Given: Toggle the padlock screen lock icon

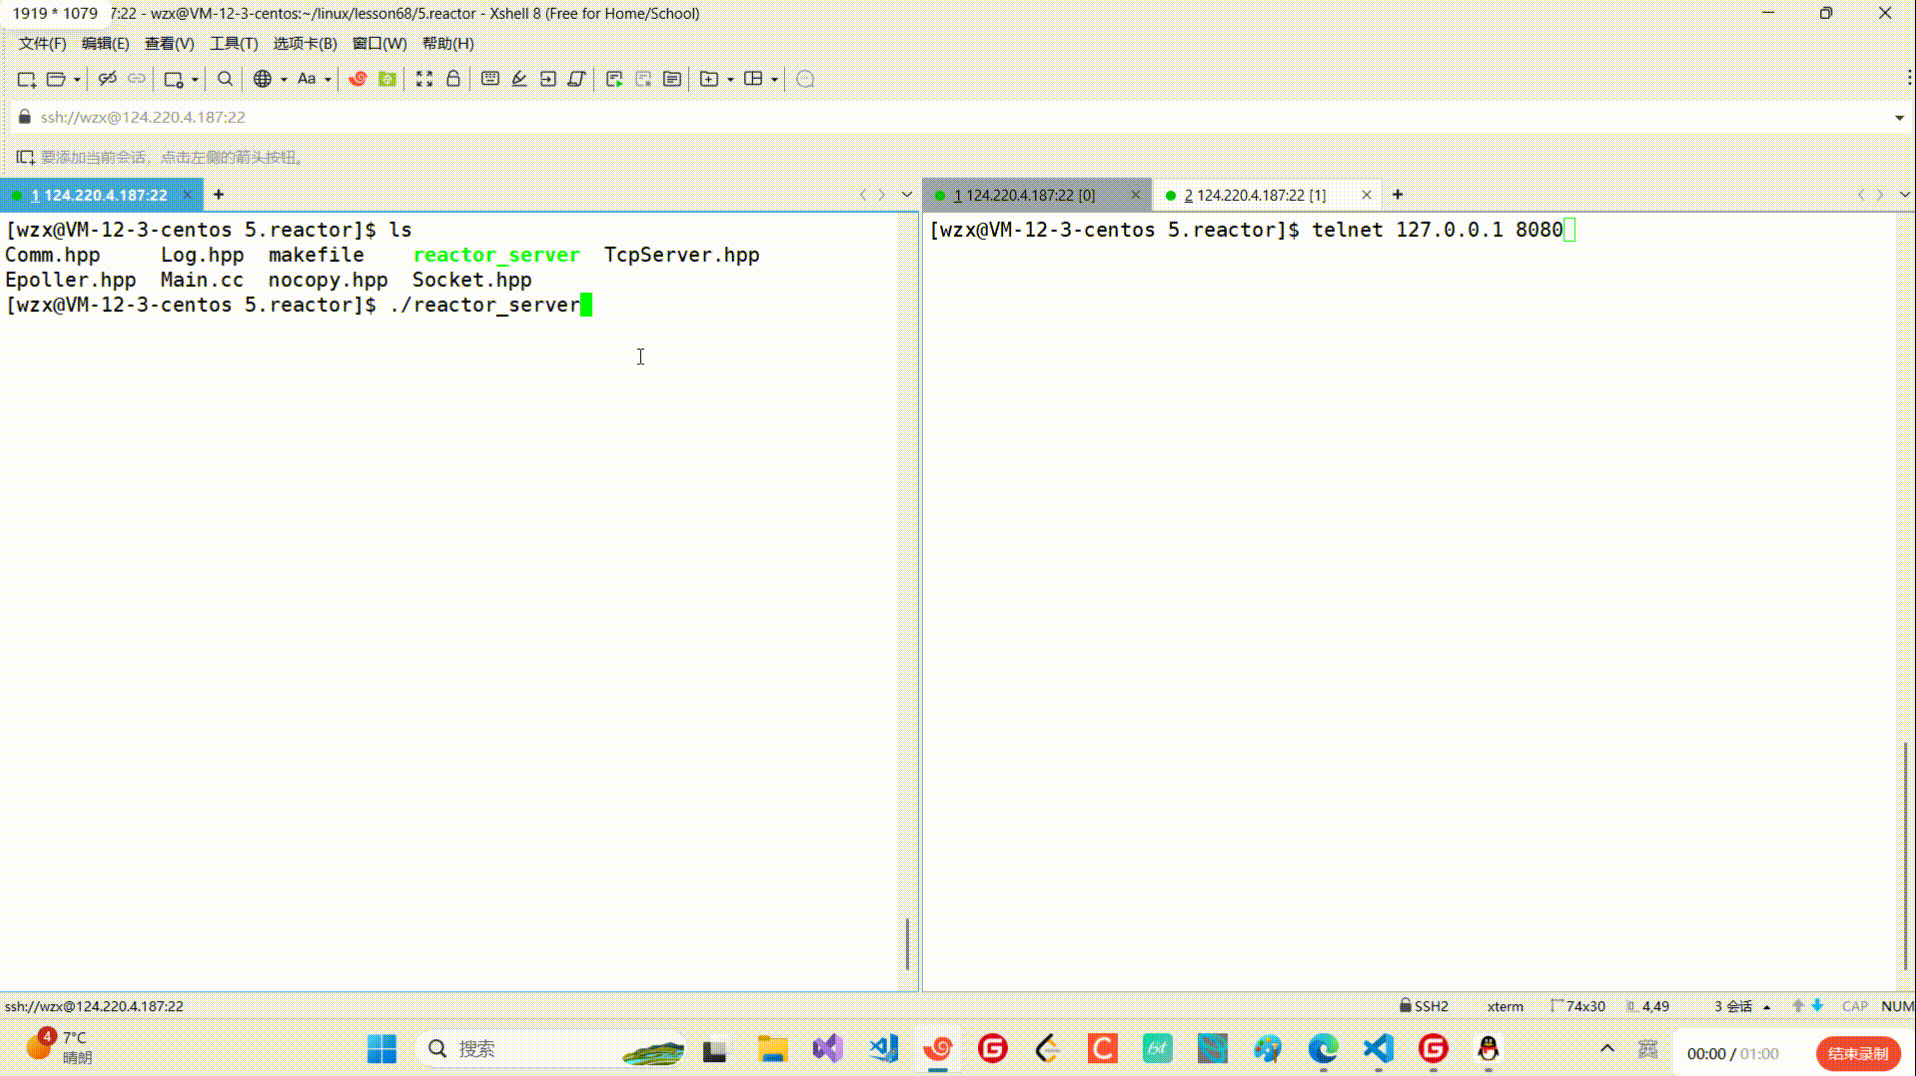Looking at the screenshot, I should (453, 79).
